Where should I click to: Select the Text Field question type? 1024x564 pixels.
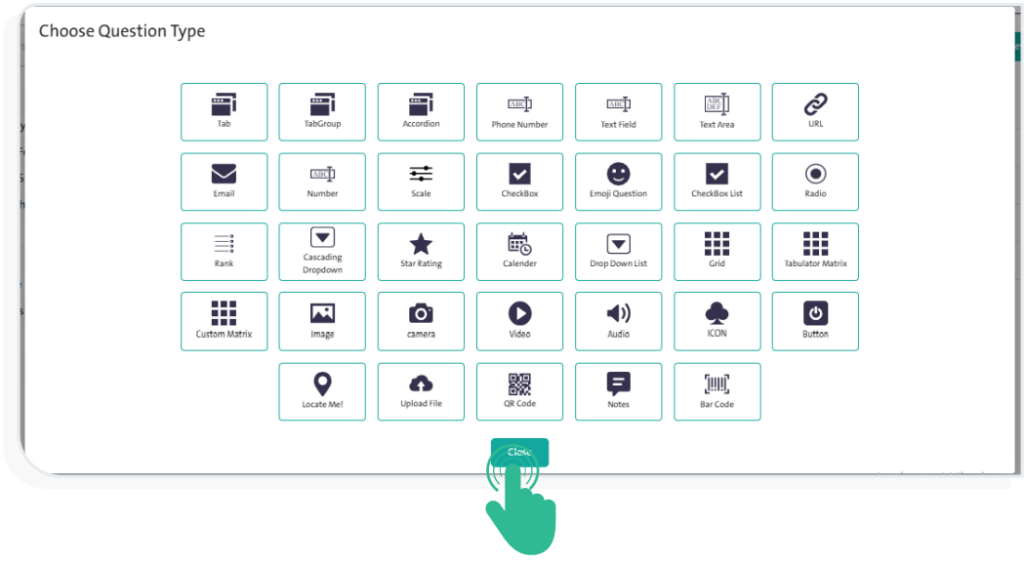pos(618,112)
